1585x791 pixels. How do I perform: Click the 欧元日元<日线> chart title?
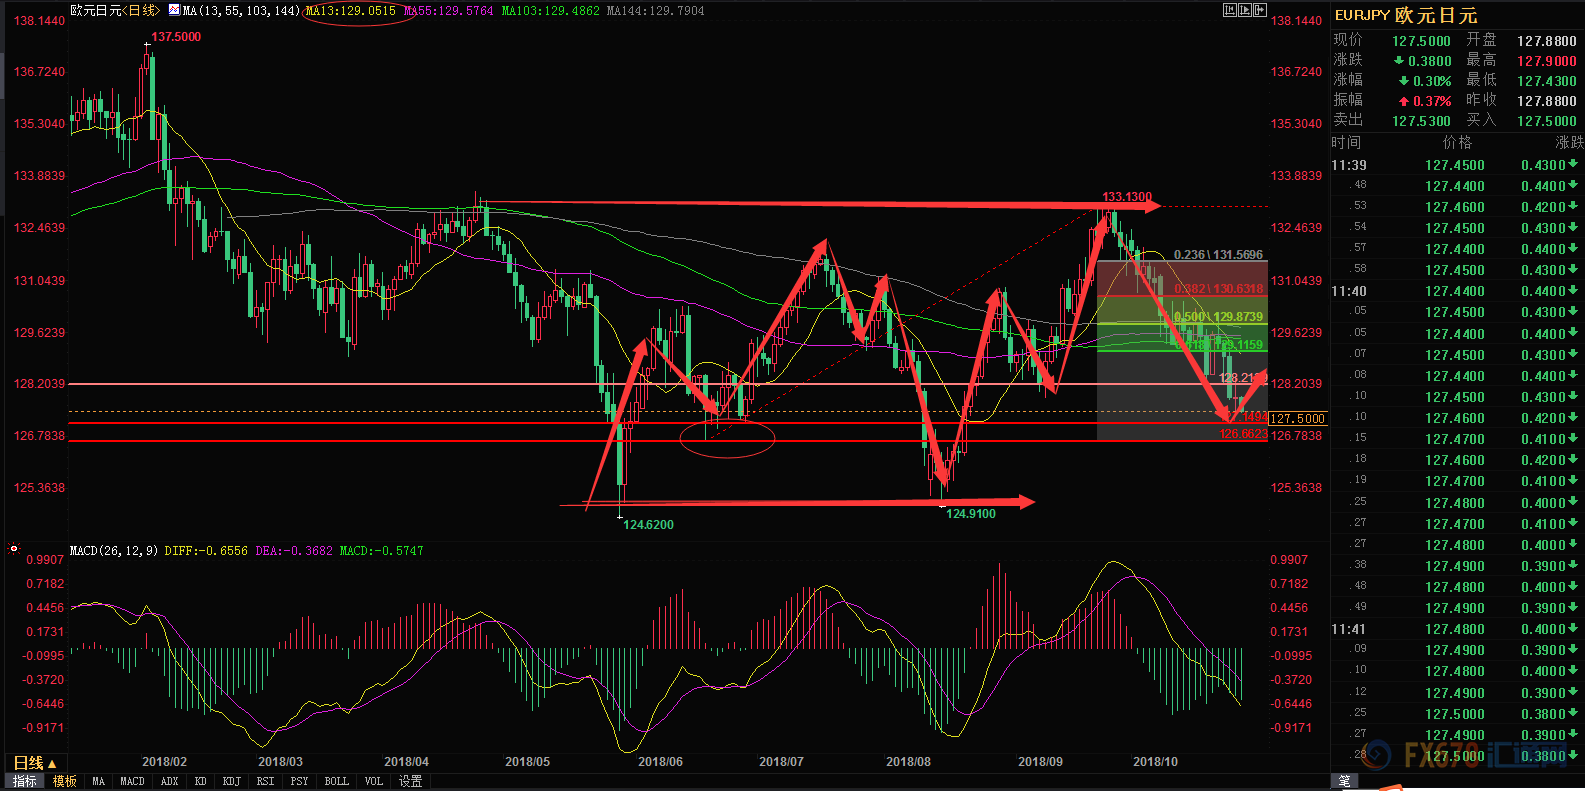pyautogui.click(x=115, y=10)
